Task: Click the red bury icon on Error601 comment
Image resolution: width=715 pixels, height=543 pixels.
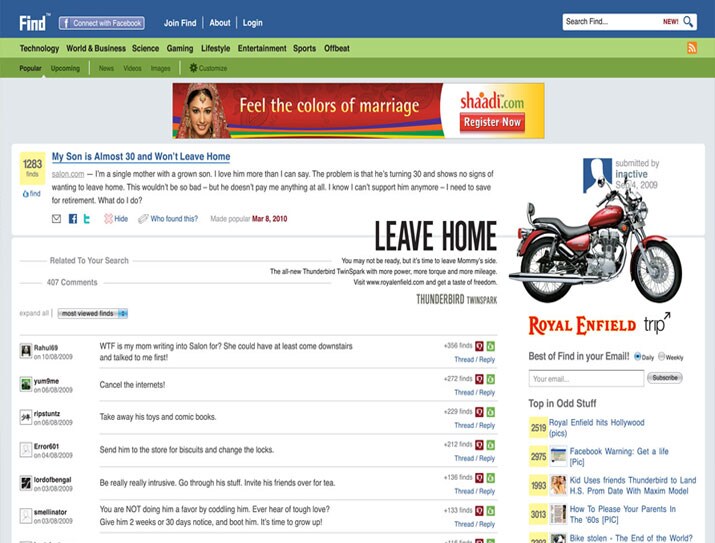Action: [479, 445]
